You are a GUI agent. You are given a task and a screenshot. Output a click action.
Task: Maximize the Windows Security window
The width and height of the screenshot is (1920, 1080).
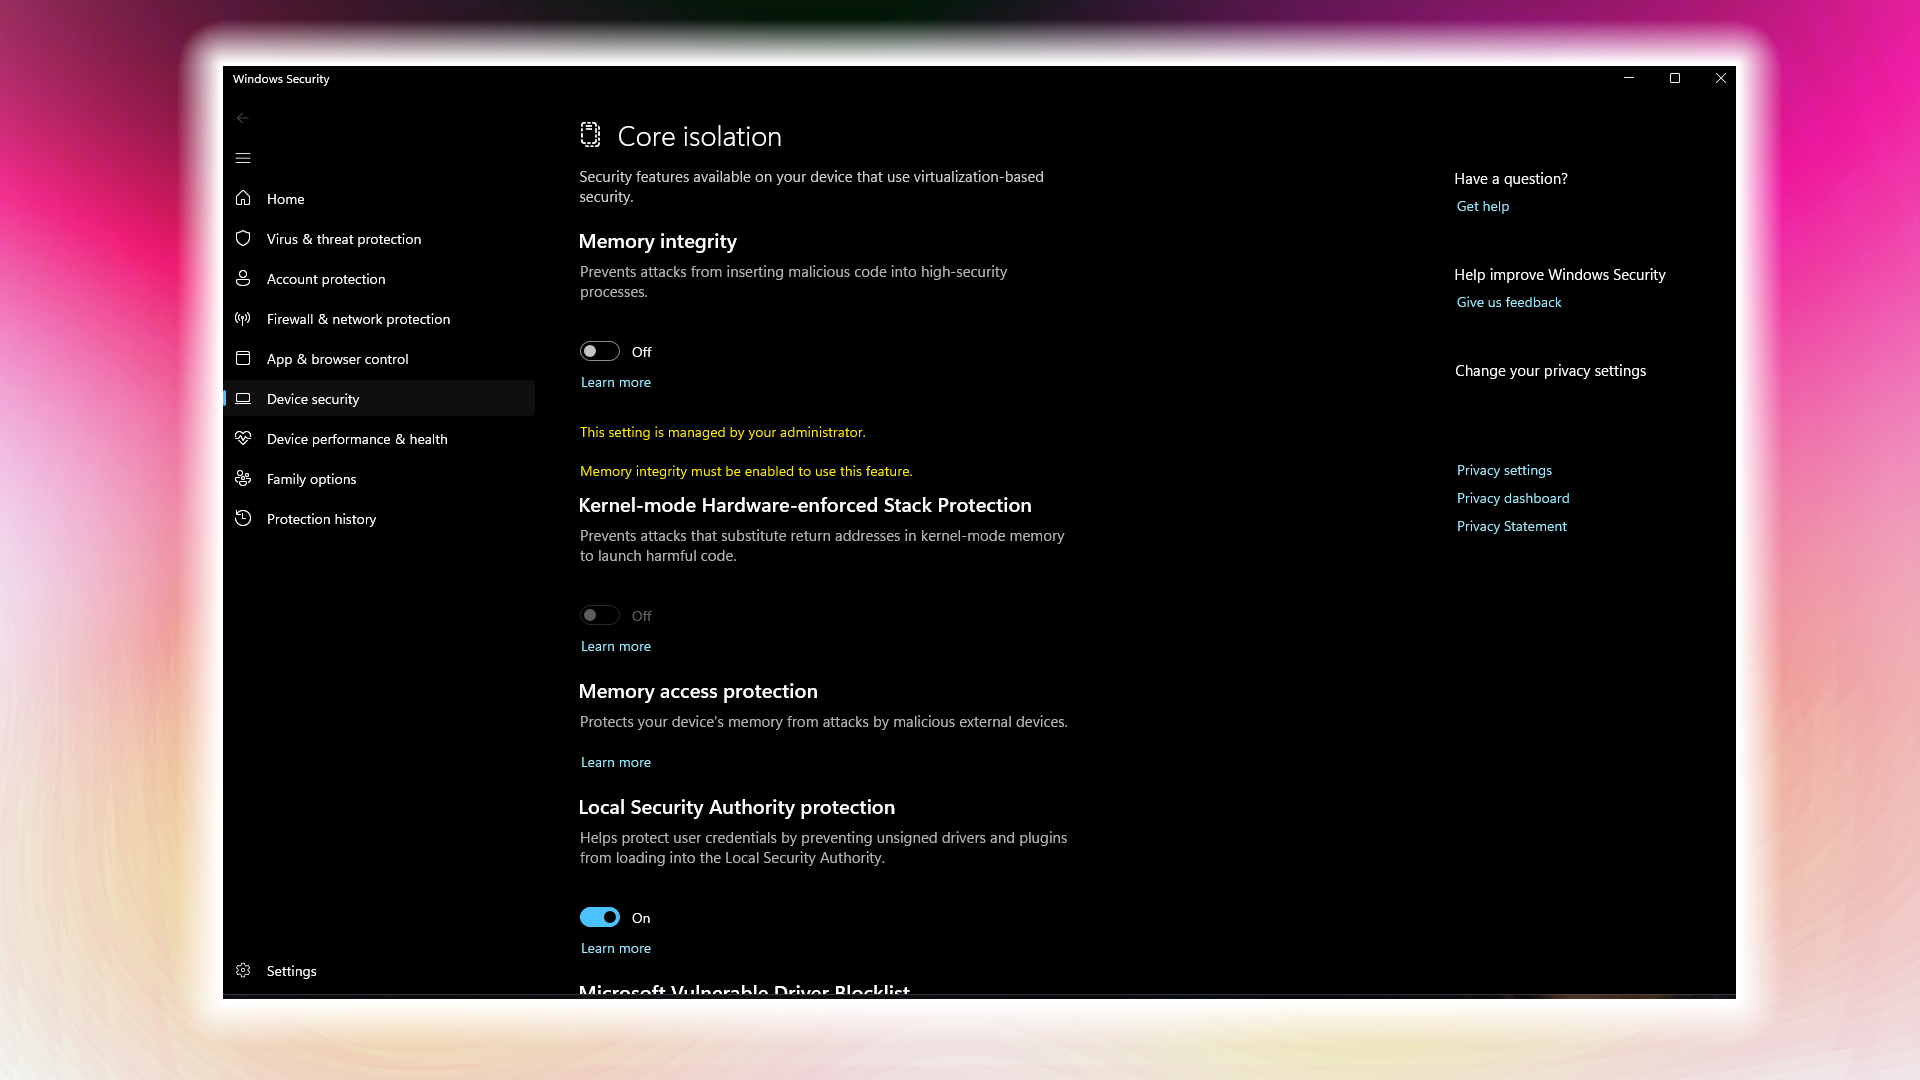[1675, 78]
